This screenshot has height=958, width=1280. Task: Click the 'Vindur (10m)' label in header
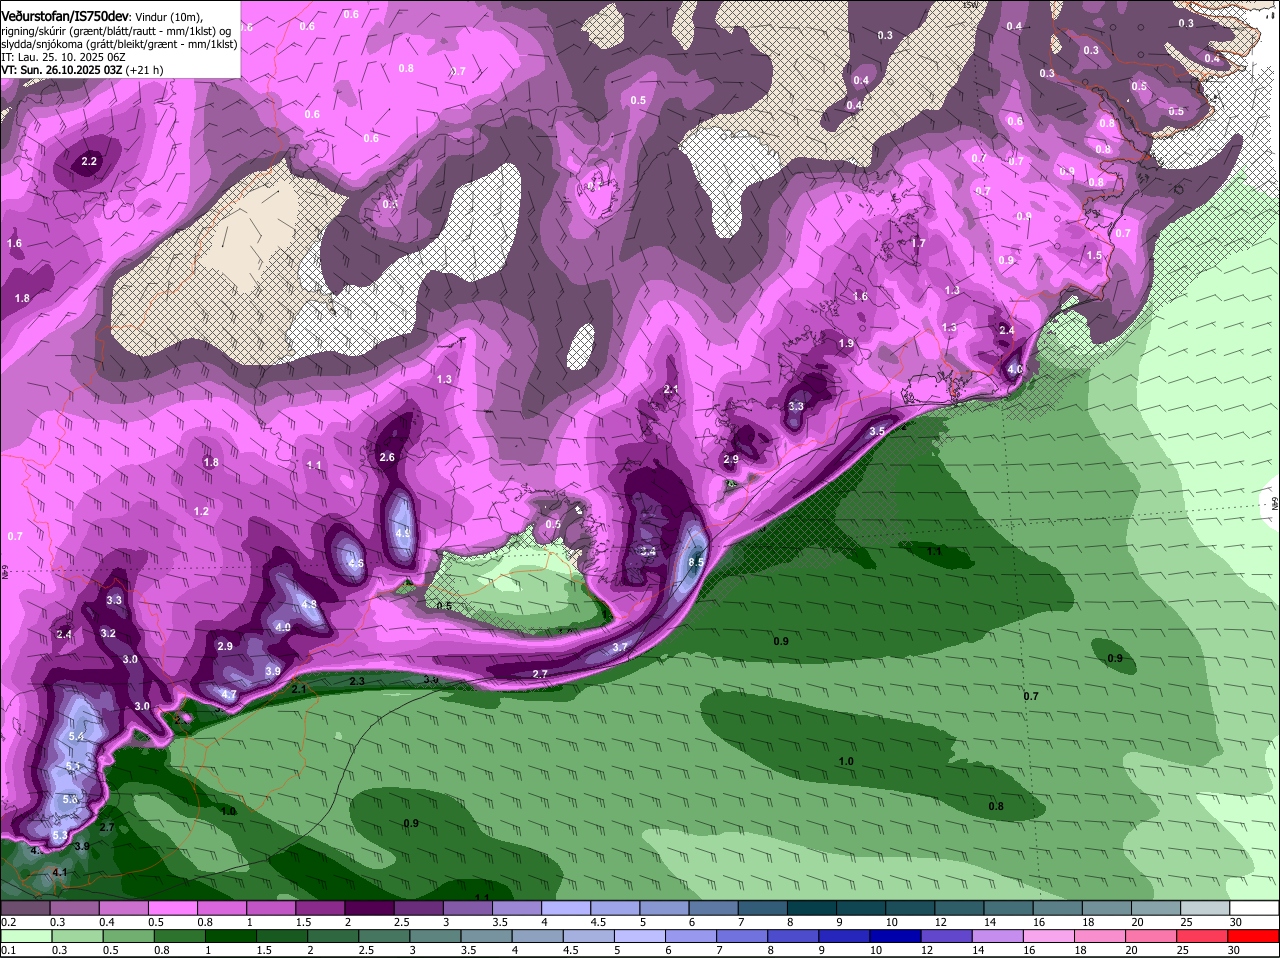[168, 18]
